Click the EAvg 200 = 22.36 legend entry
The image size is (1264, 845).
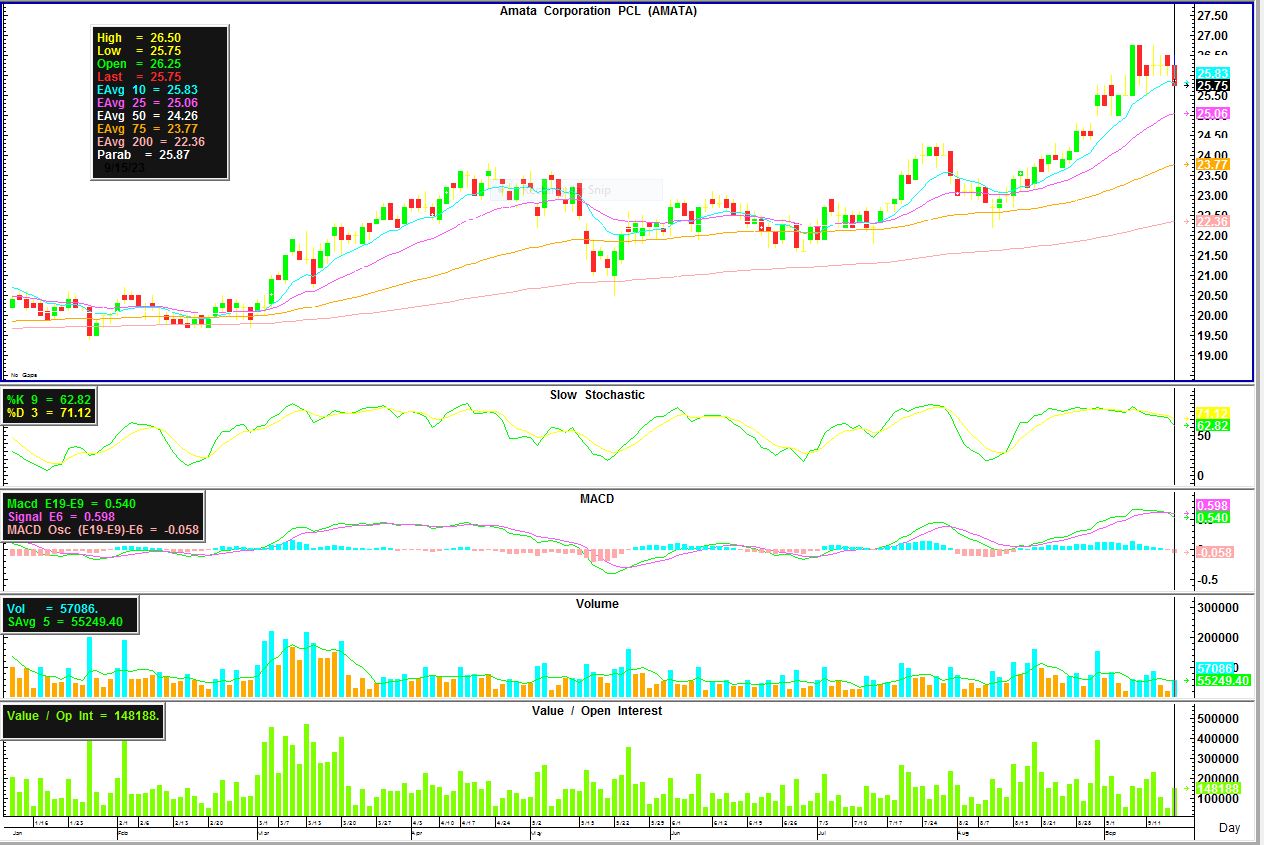tap(150, 142)
